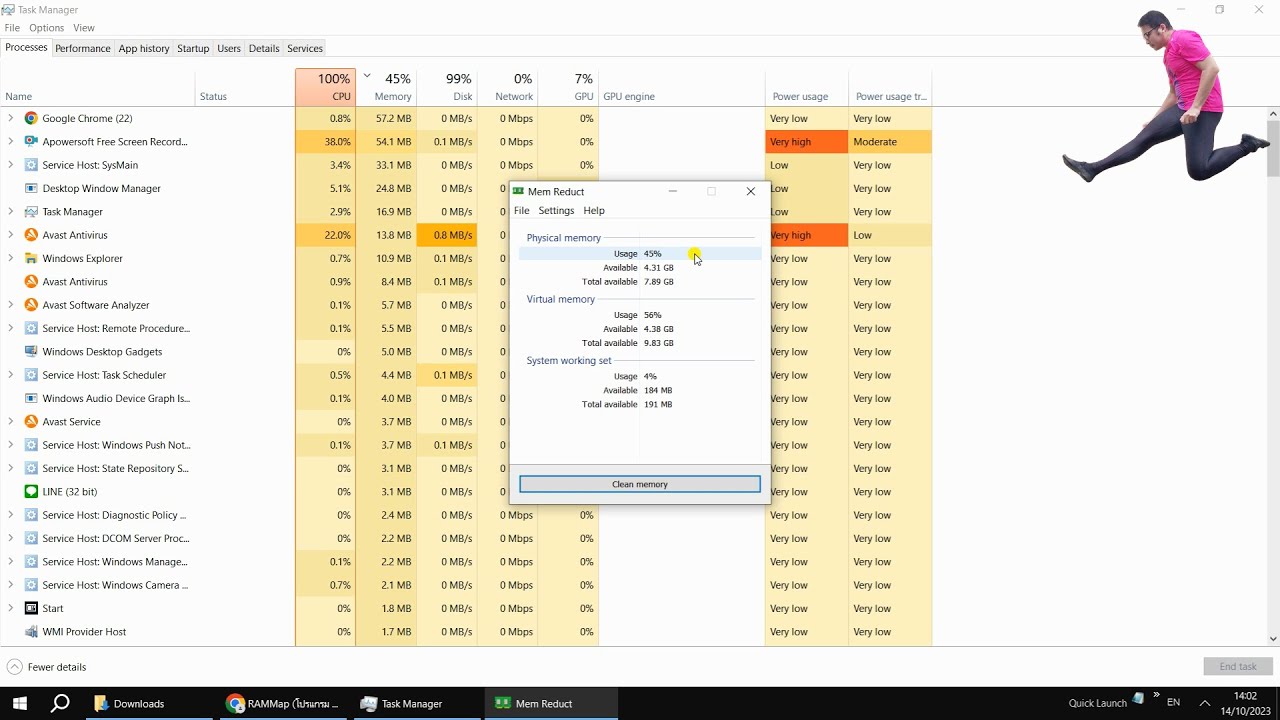The height and width of the screenshot is (720, 1280).
Task: Sort processes by Name column header
Action: [x=98, y=87]
